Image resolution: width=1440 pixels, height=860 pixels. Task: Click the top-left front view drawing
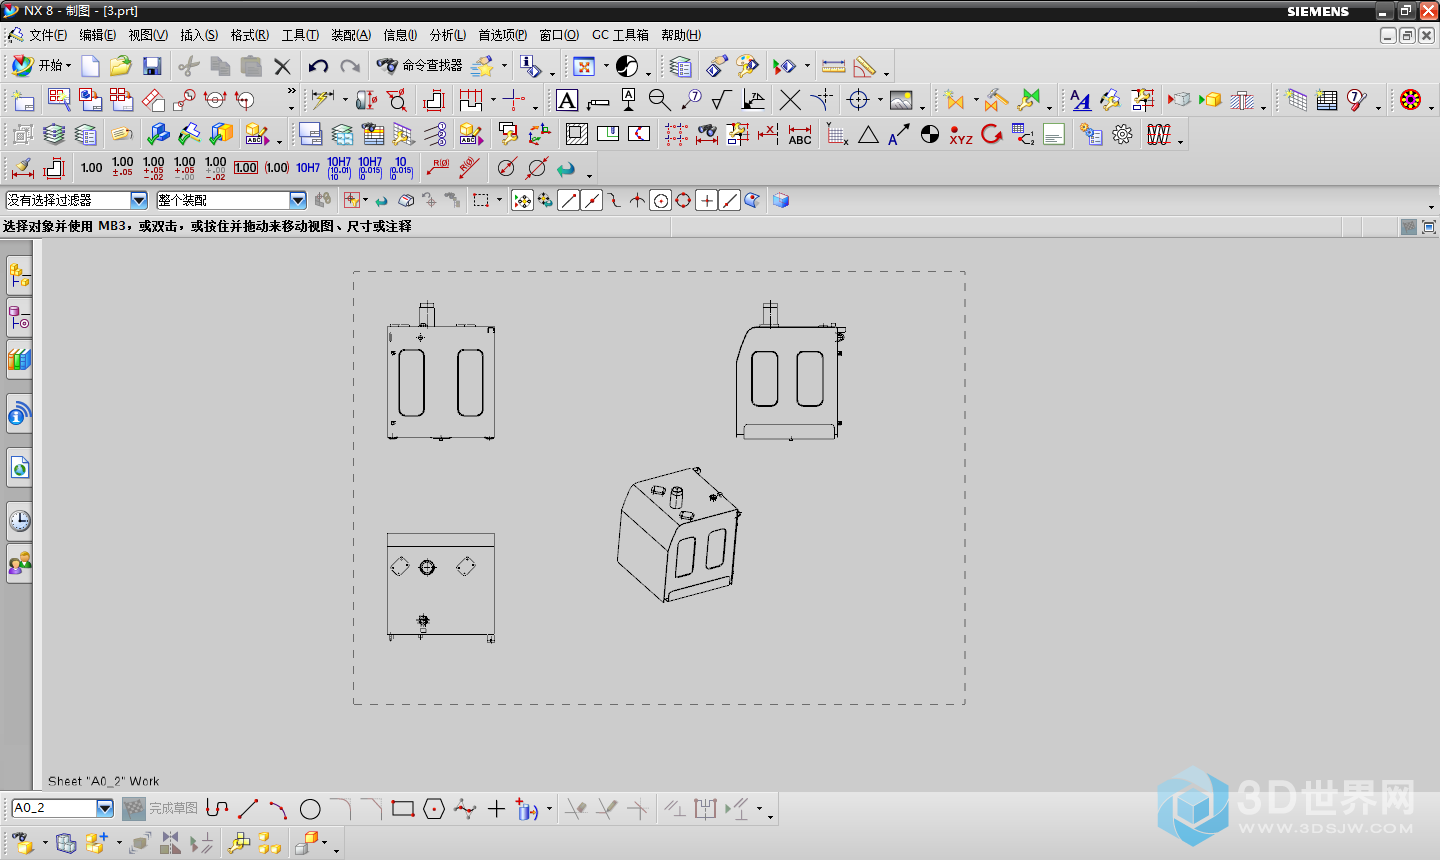(x=441, y=371)
